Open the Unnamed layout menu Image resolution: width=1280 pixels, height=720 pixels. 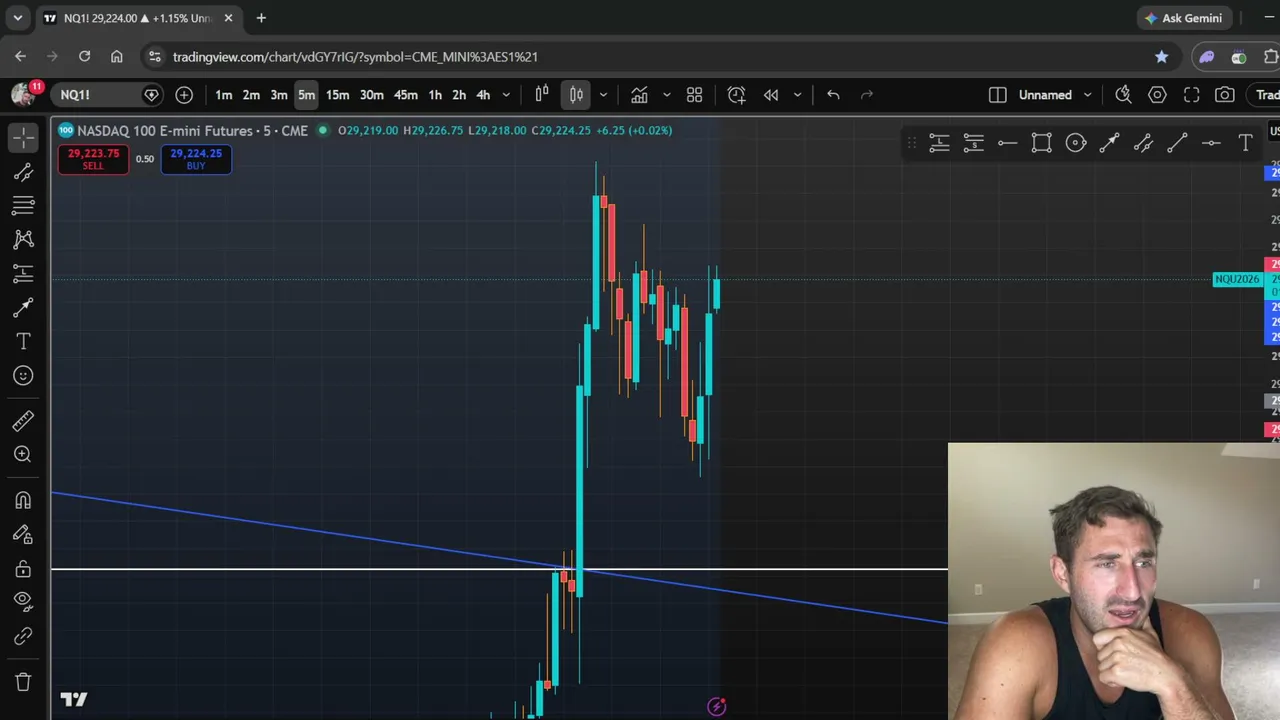tap(1055, 95)
